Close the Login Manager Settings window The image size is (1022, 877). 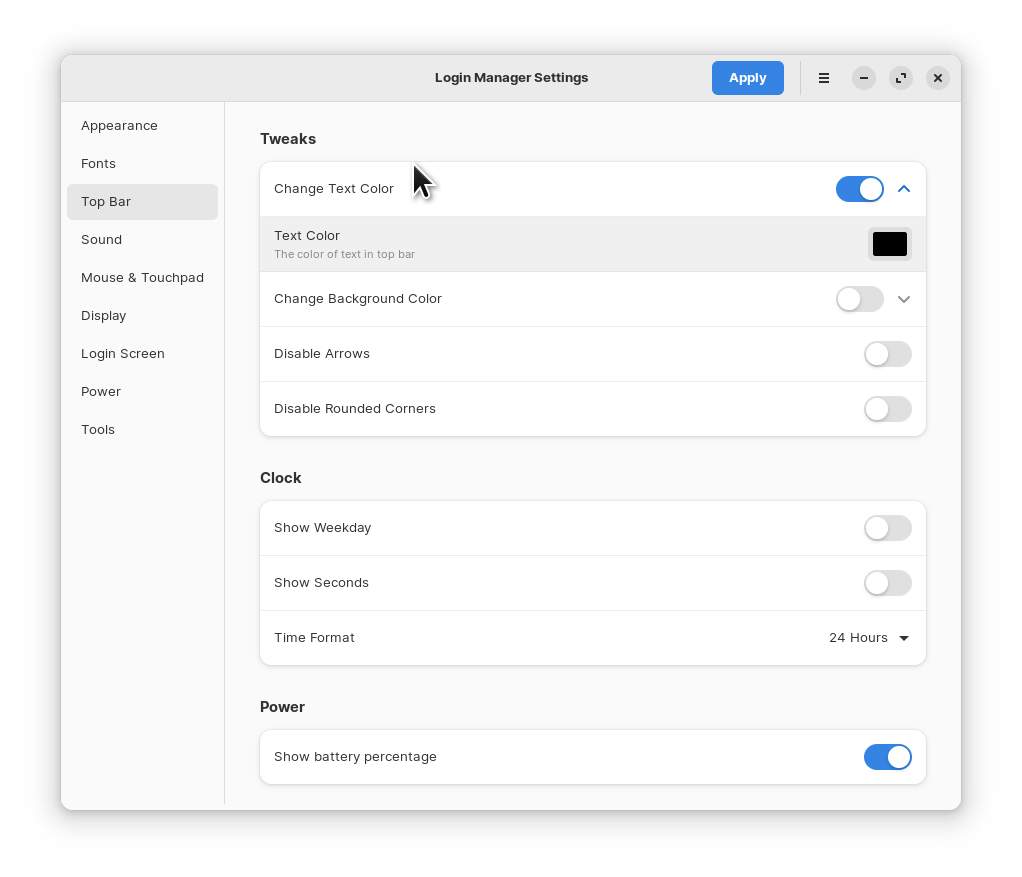click(x=938, y=78)
